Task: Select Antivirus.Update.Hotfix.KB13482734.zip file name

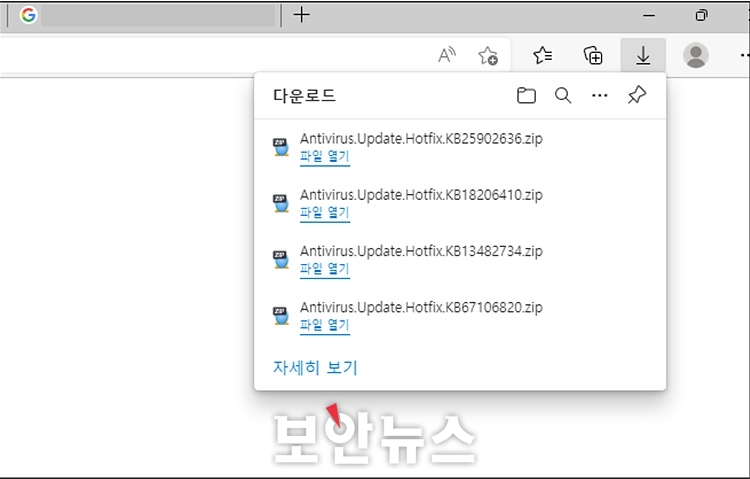Action: point(421,251)
